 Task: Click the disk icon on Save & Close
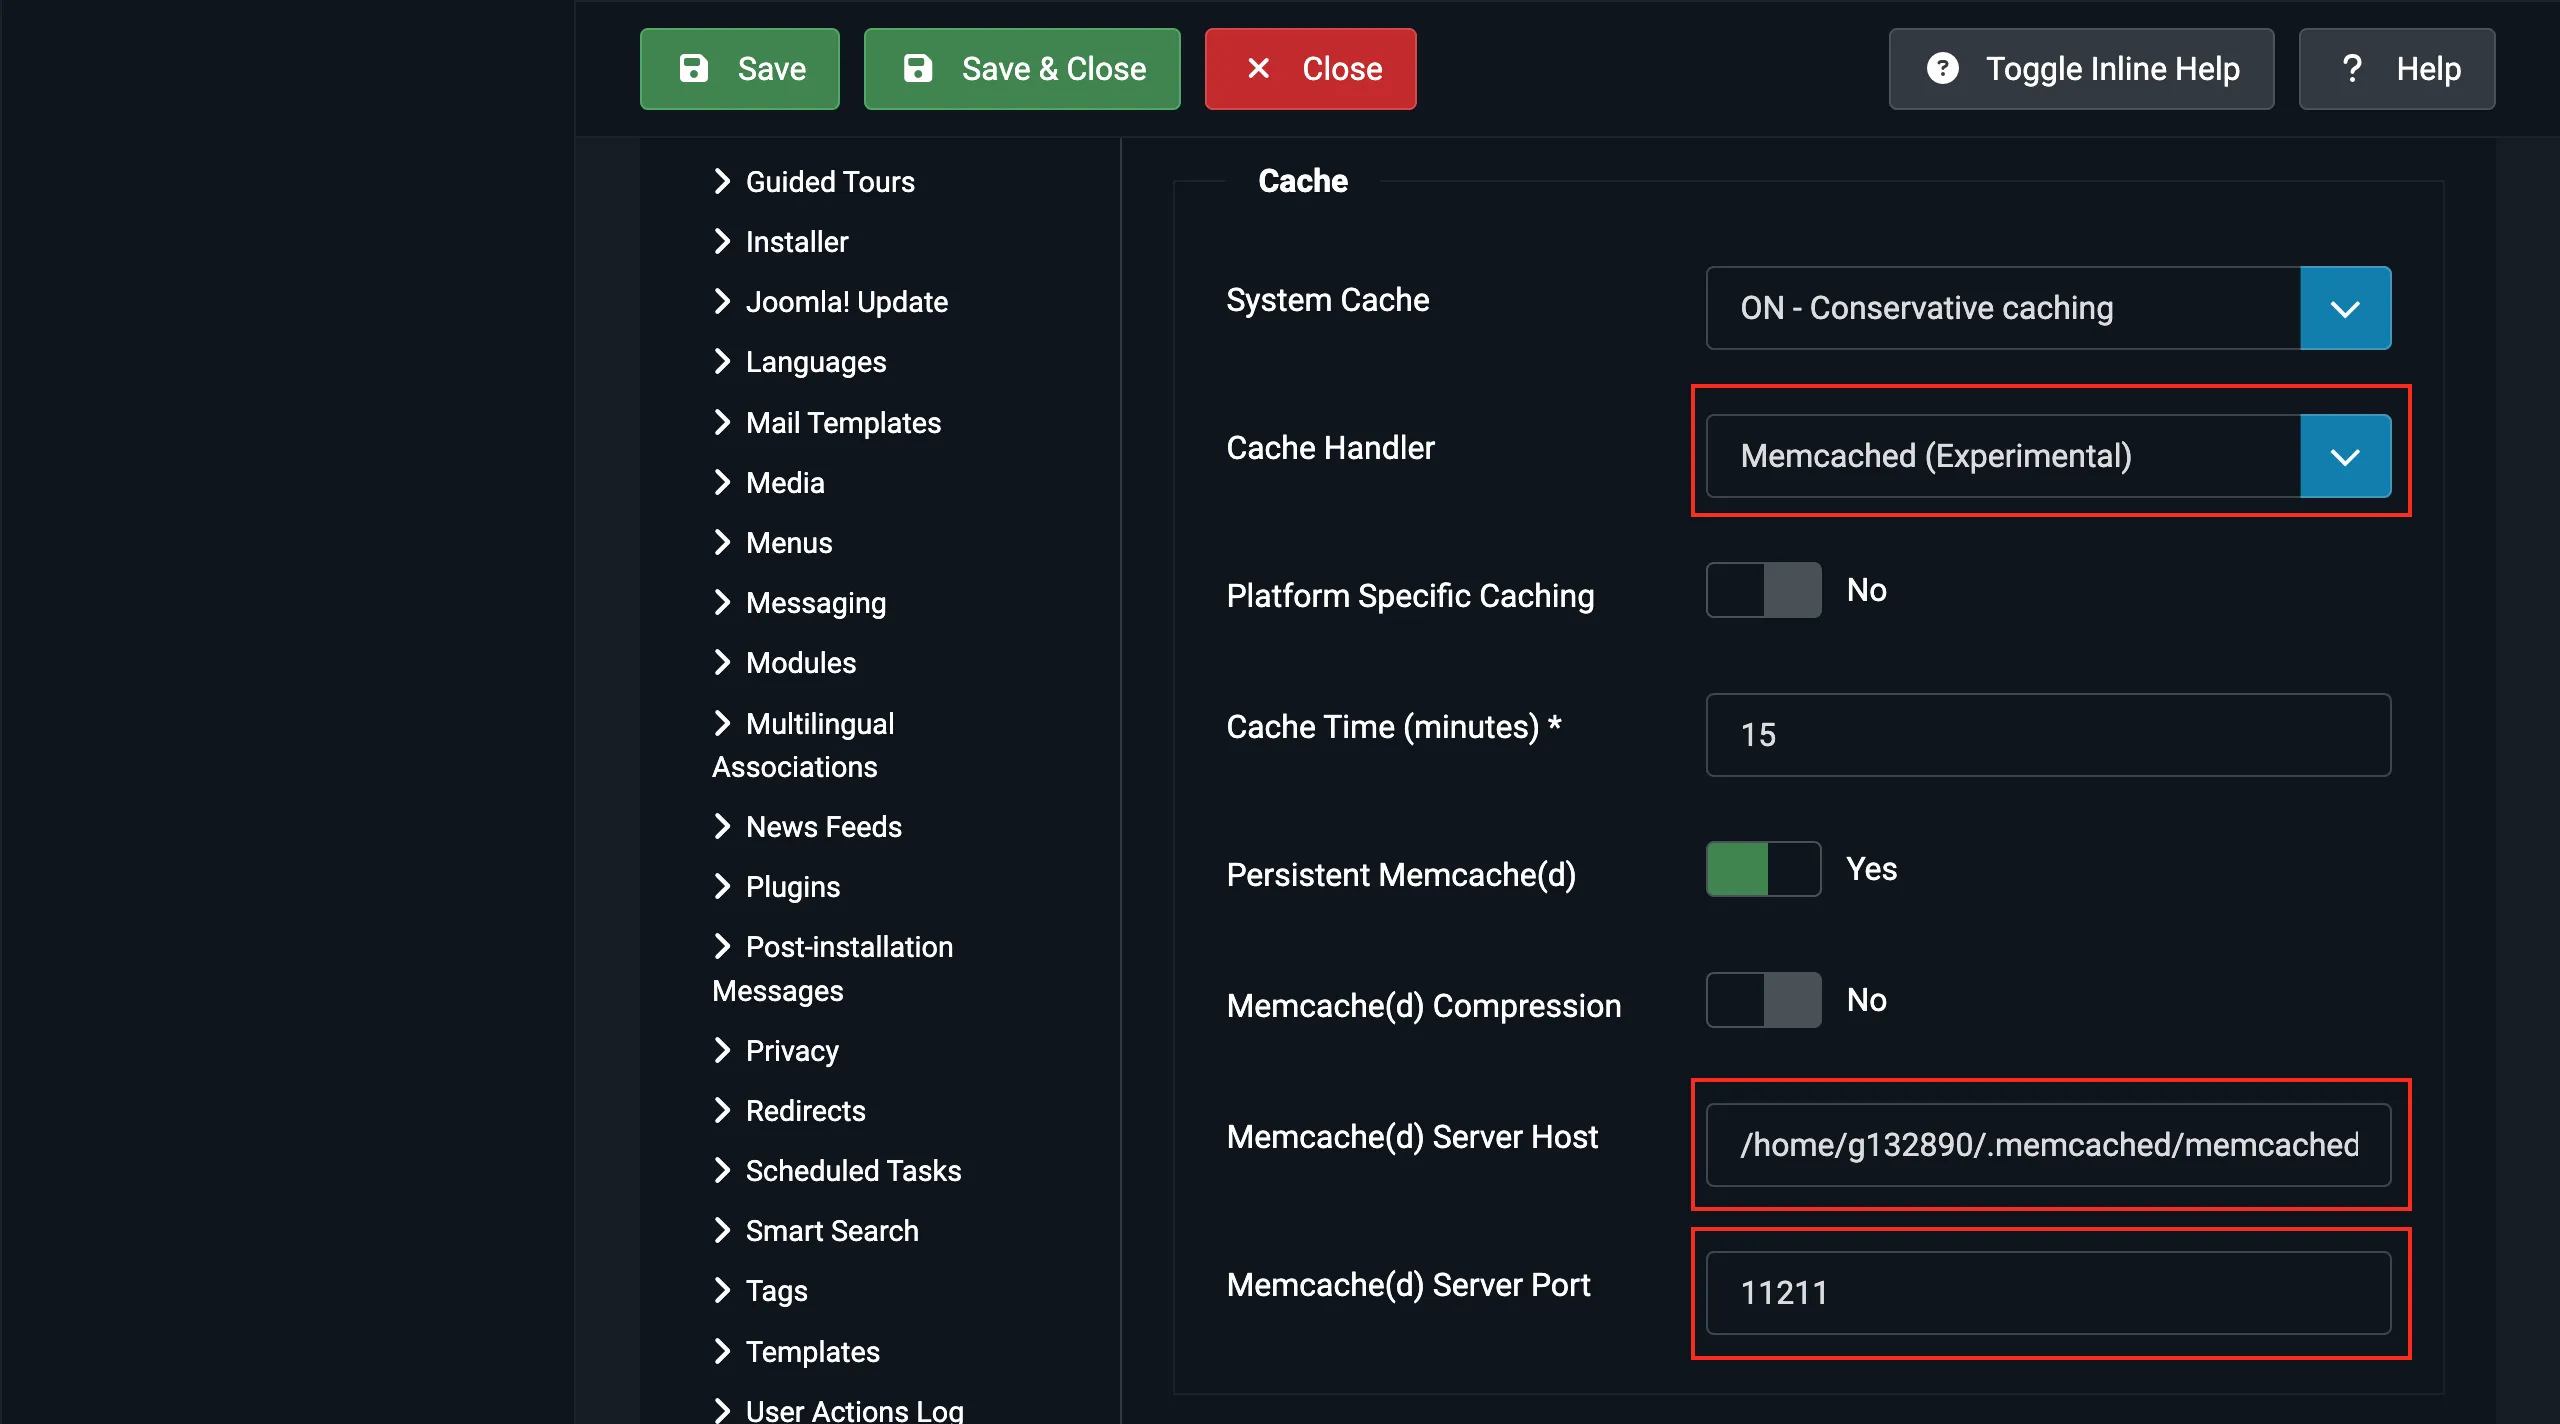(x=918, y=68)
